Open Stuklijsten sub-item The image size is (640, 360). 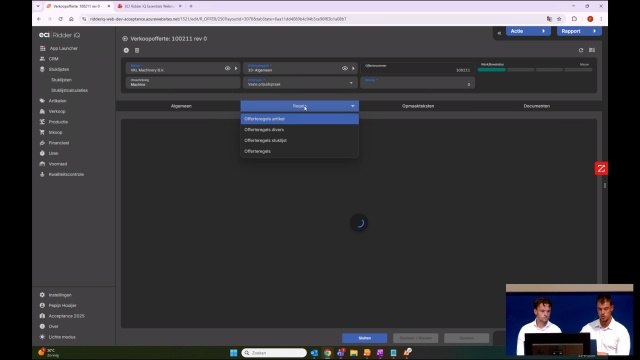(61, 80)
